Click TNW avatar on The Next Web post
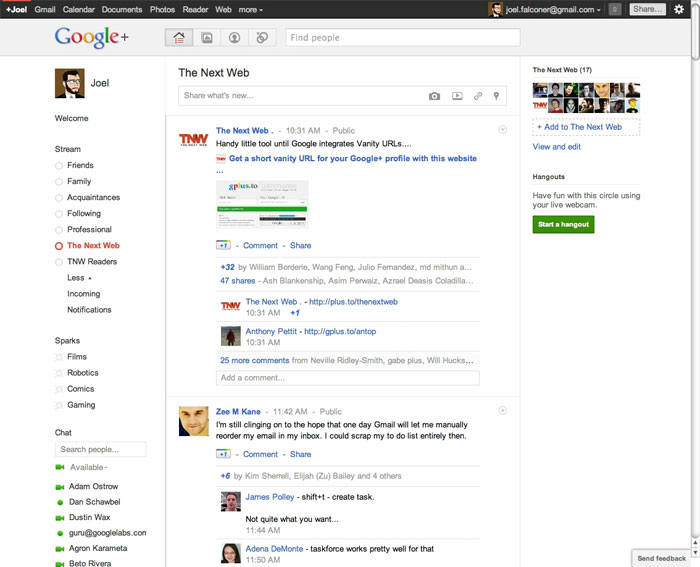700x567 pixels. pyautogui.click(x=193, y=140)
